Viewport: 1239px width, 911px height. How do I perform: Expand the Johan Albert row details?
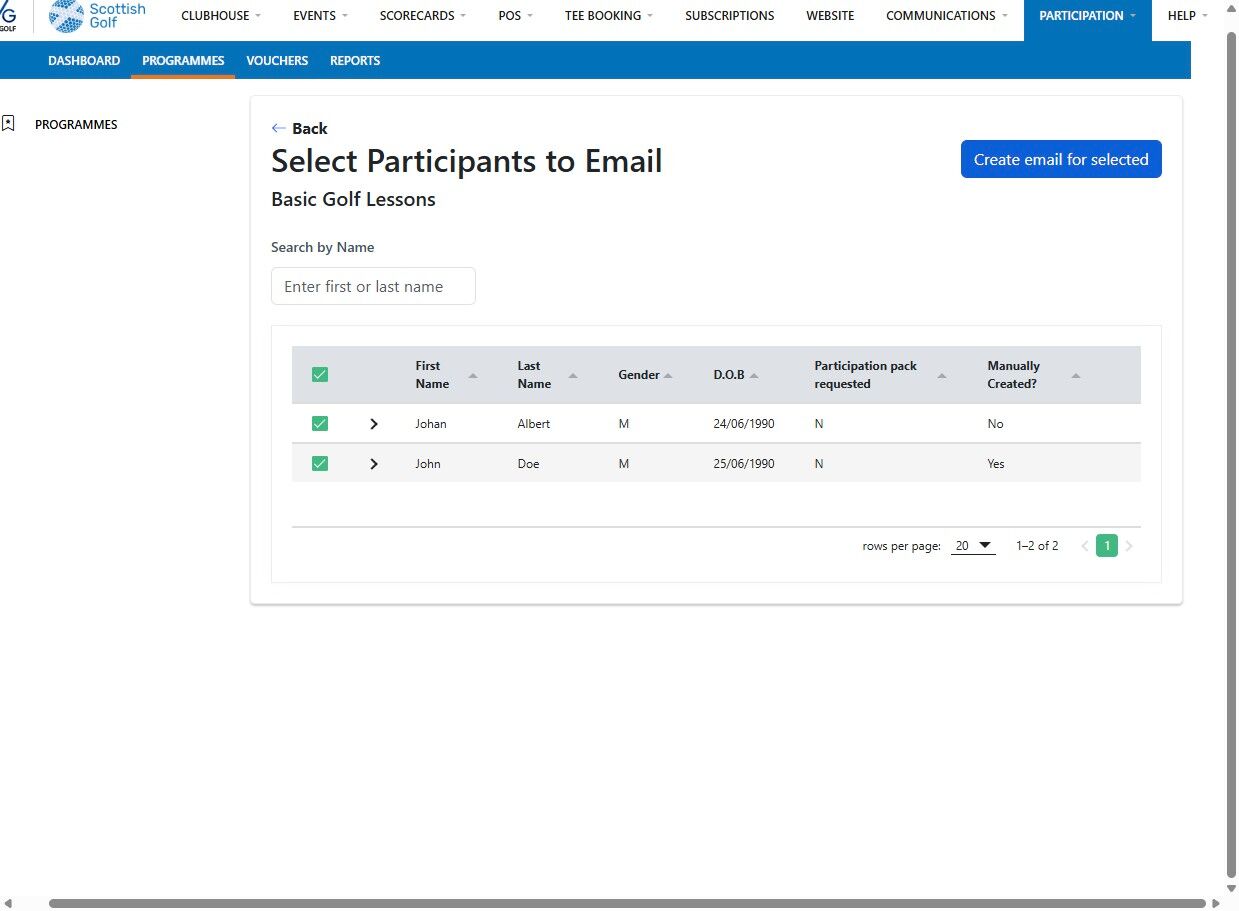374,424
